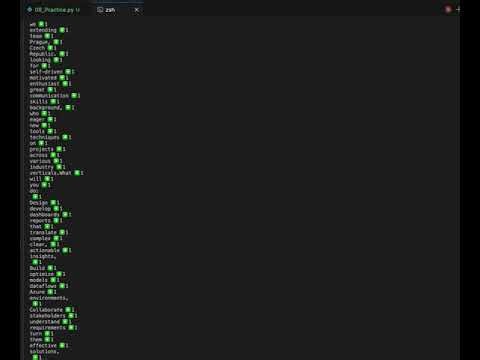Click the "Build" output line

pyautogui.click(x=43, y=268)
